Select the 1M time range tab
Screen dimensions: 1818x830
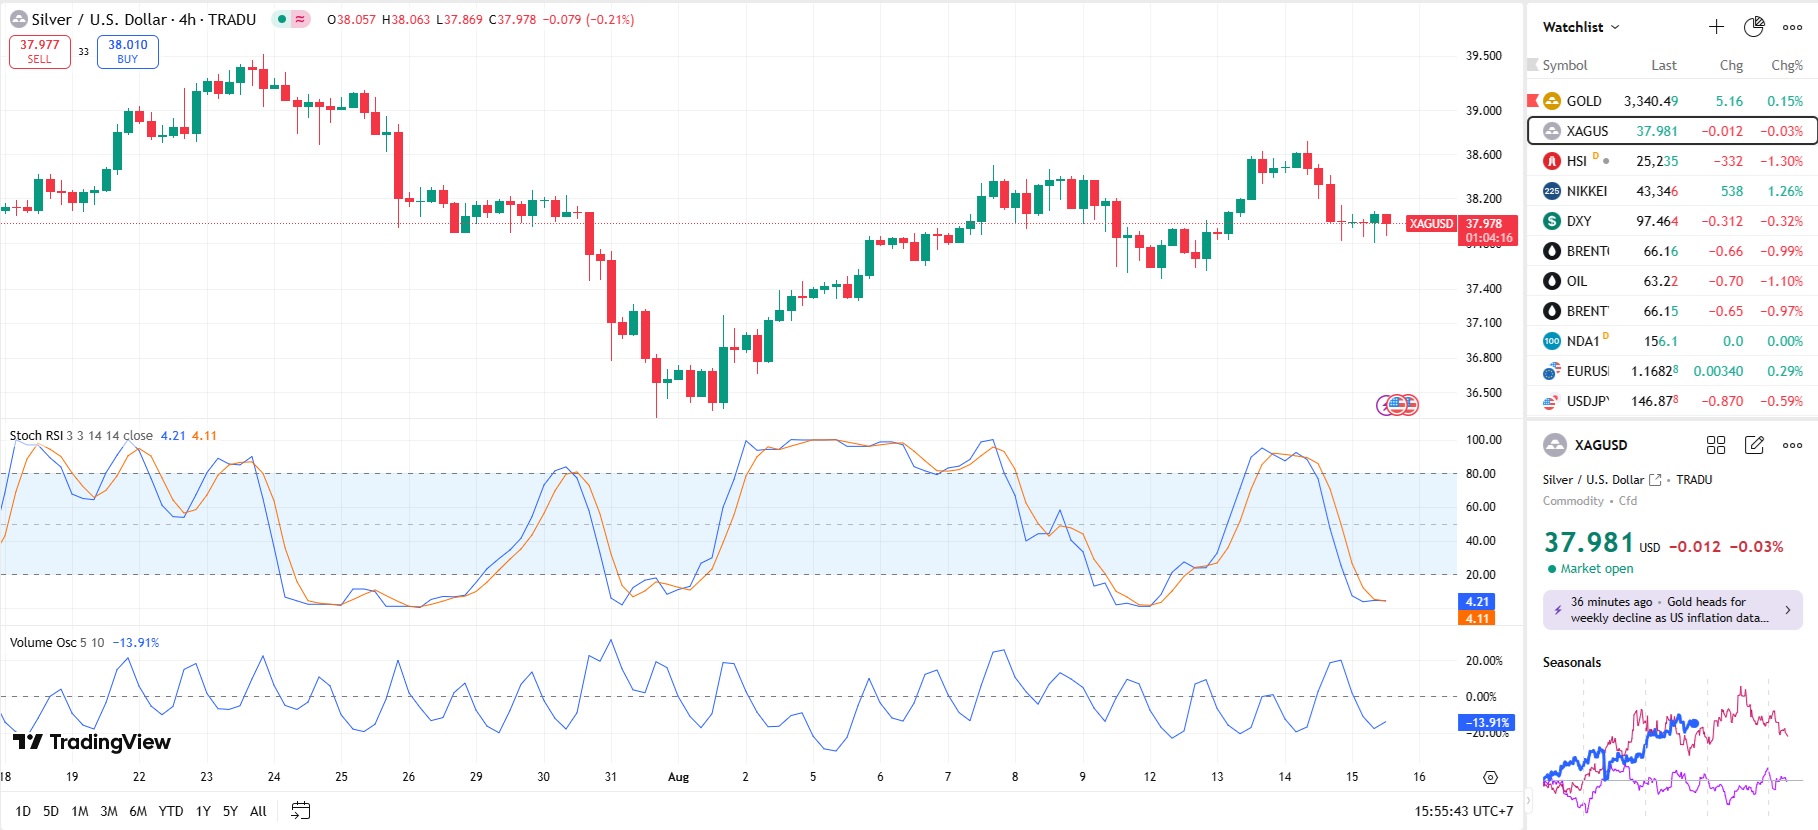[80, 811]
